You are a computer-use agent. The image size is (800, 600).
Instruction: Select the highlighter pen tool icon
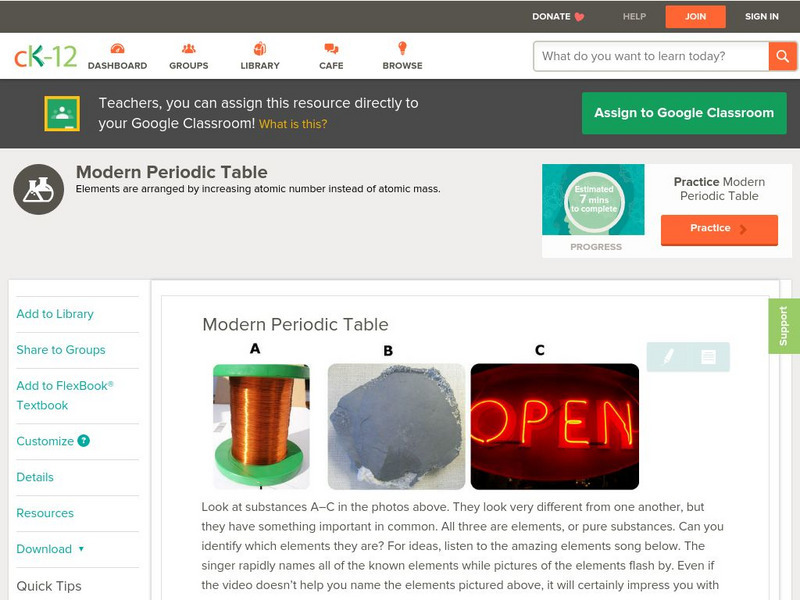tap(668, 356)
